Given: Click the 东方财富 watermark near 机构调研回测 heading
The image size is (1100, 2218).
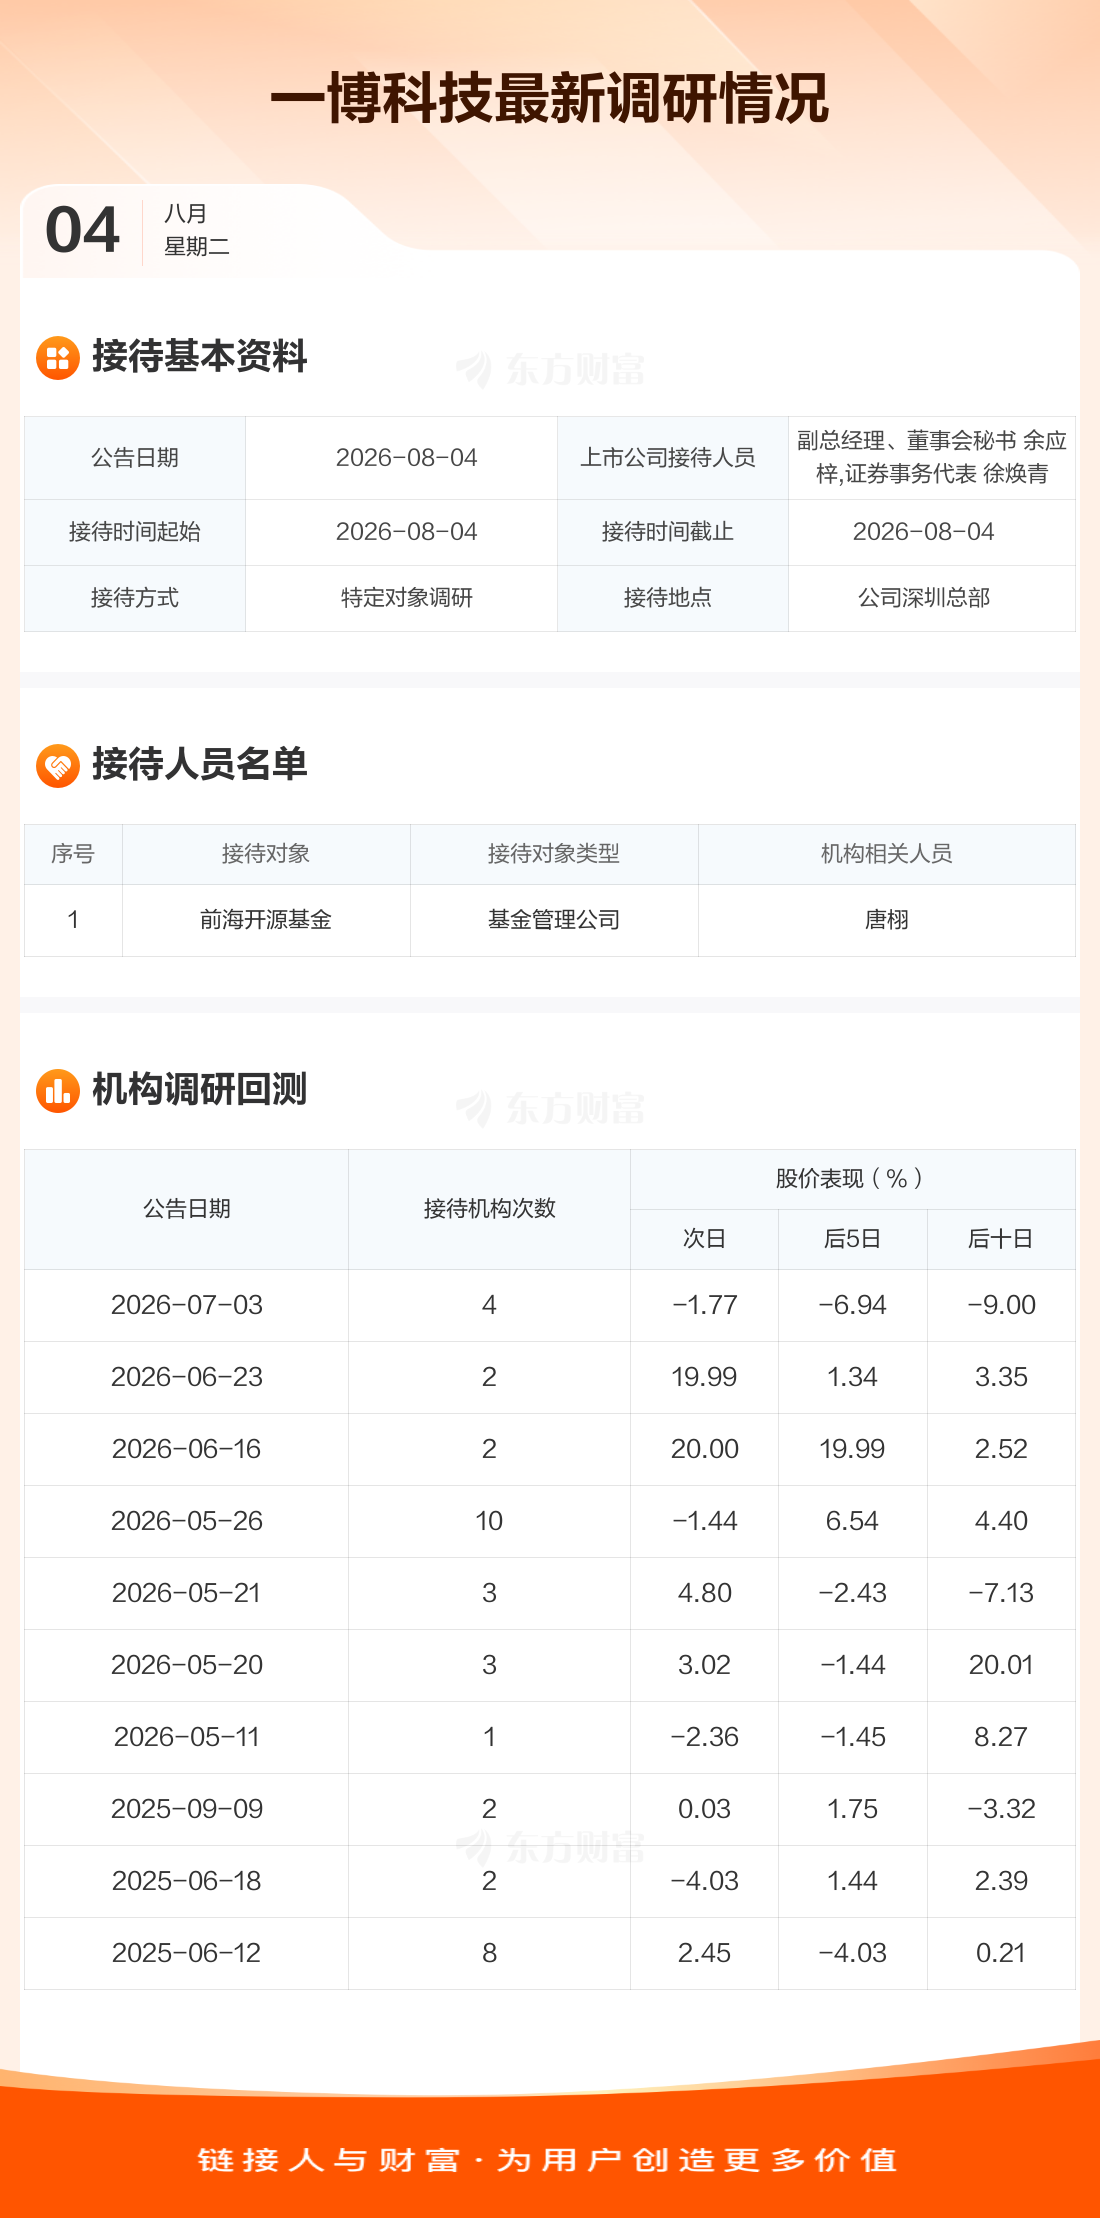Looking at the screenshot, I should [550, 1108].
